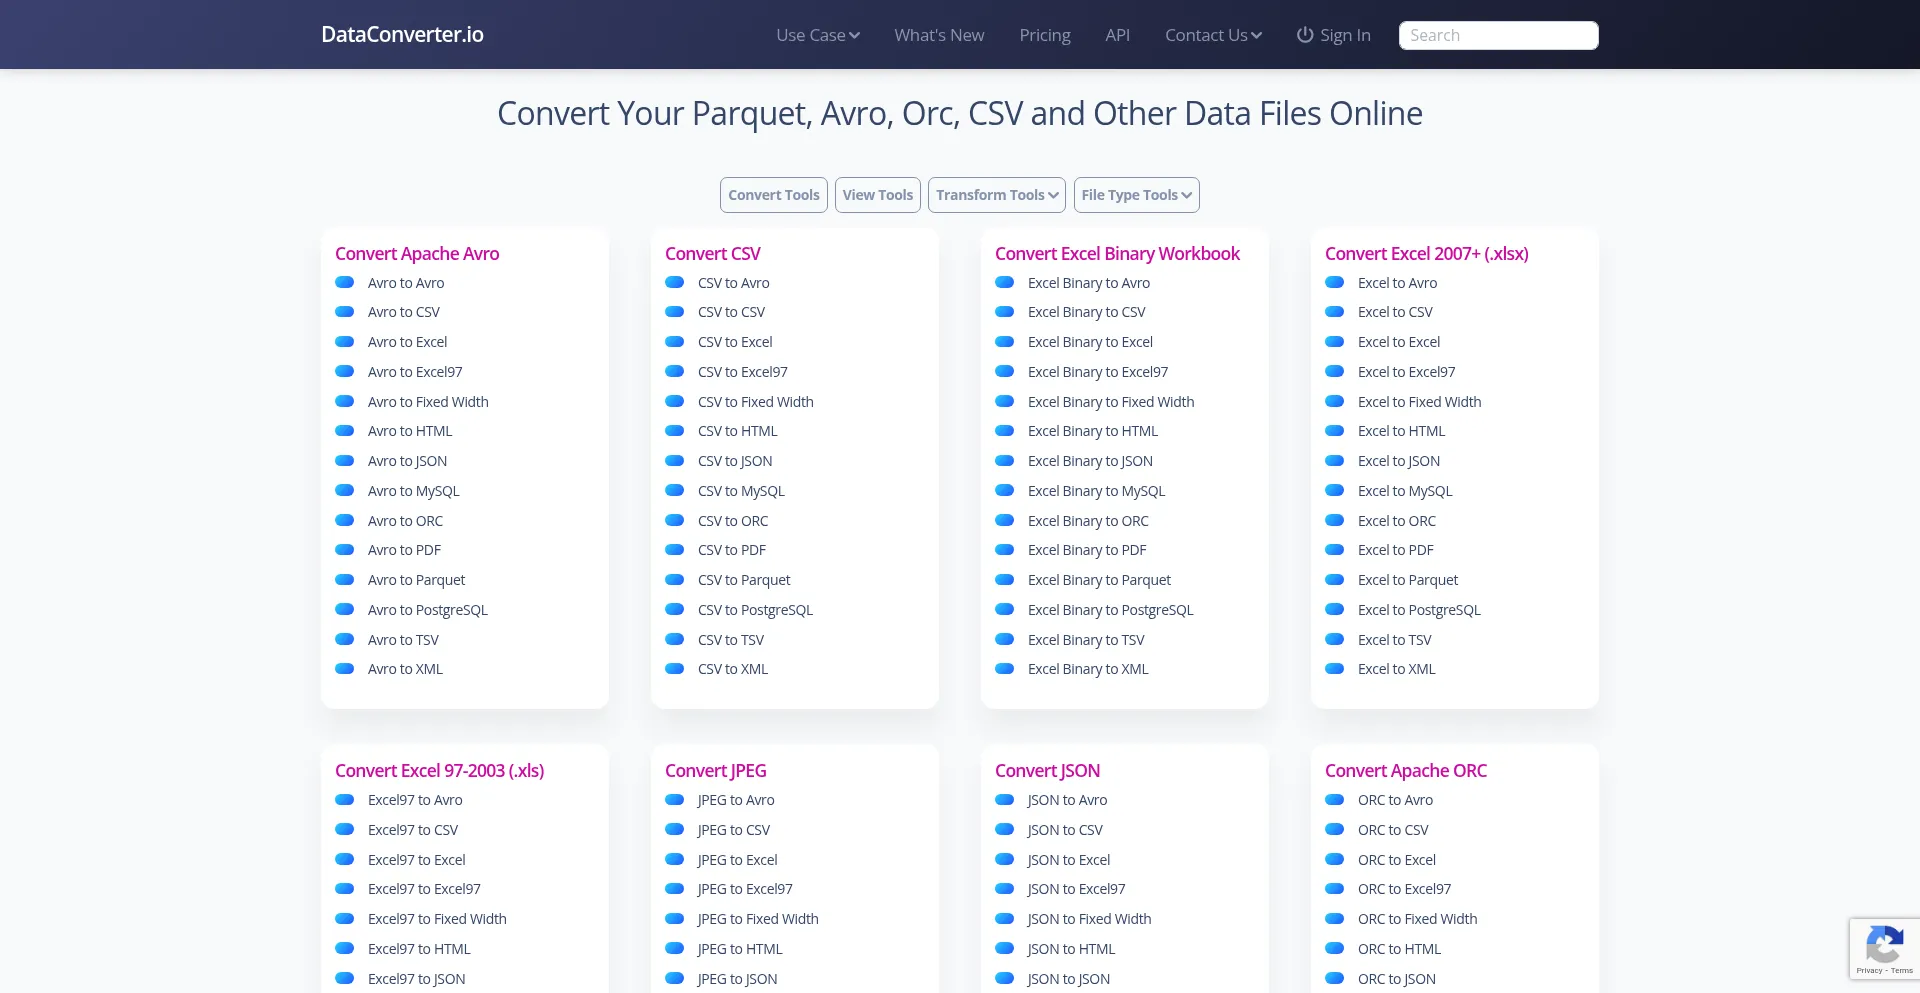Image resolution: width=1920 pixels, height=993 pixels.
Task: Click the blue bullet icon next to CSV to Parquet
Action: tap(675, 580)
